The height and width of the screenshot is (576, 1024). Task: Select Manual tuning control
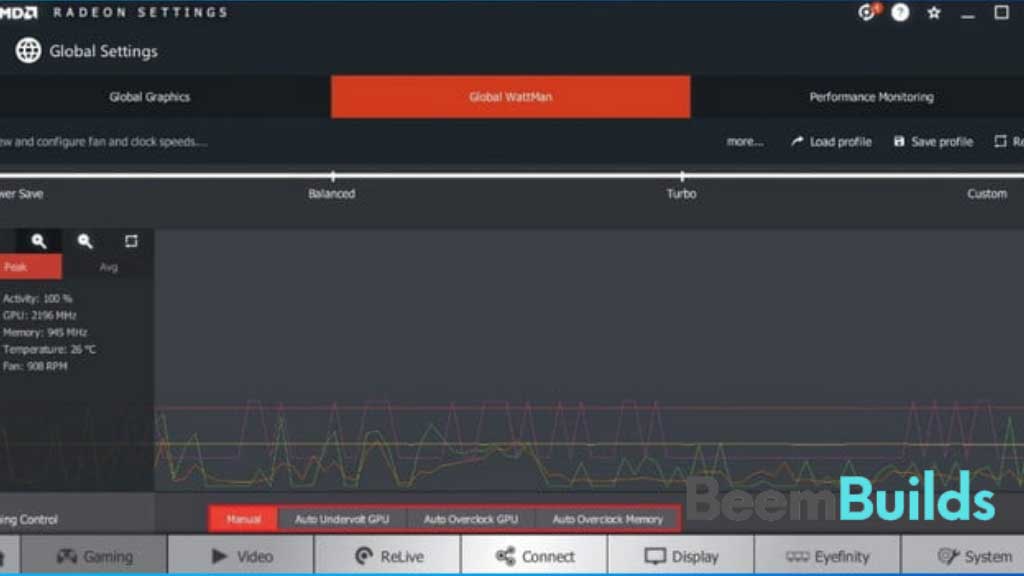coord(244,519)
